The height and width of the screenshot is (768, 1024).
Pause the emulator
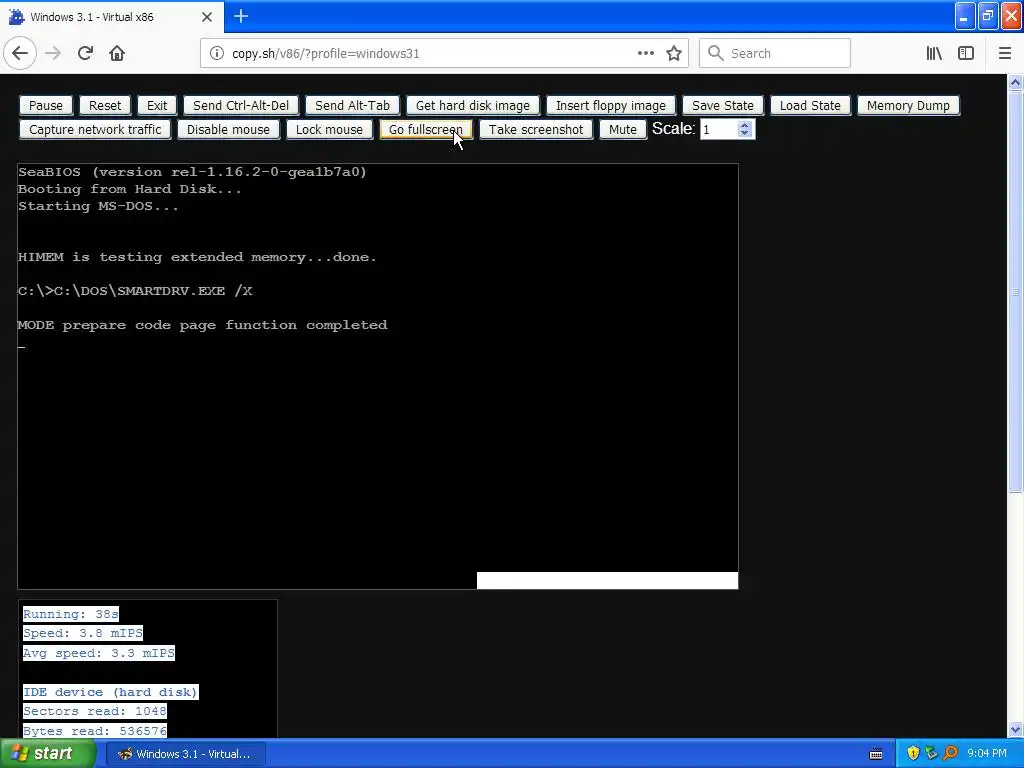pos(46,106)
